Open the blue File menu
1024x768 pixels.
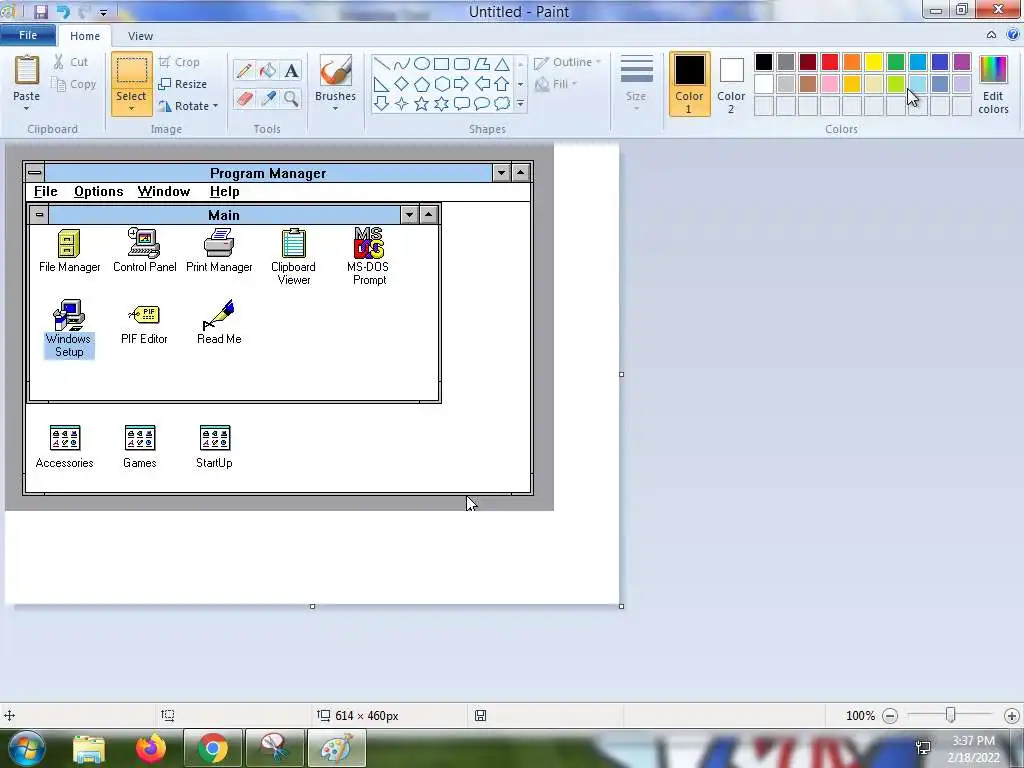pyautogui.click(x=27, y=35)
